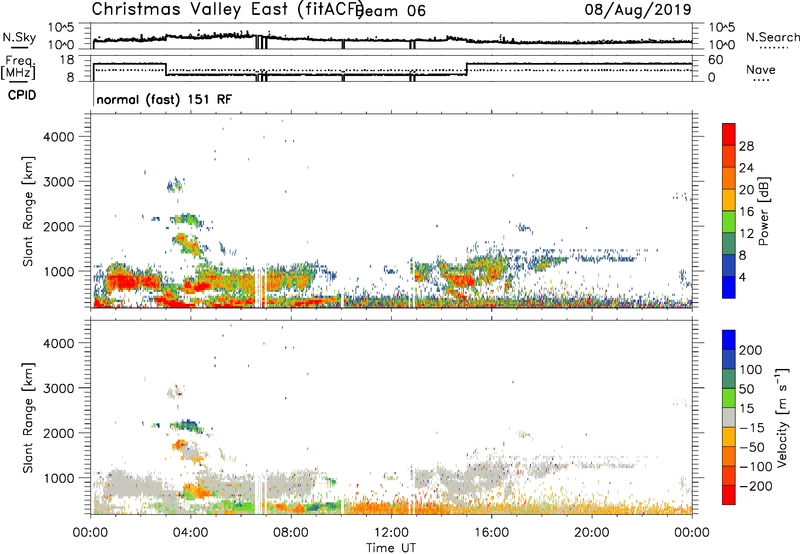Pick the gray -15 to 15 Velocity segment
Viewport: 800px width, 554px height.
pos(729,417)
